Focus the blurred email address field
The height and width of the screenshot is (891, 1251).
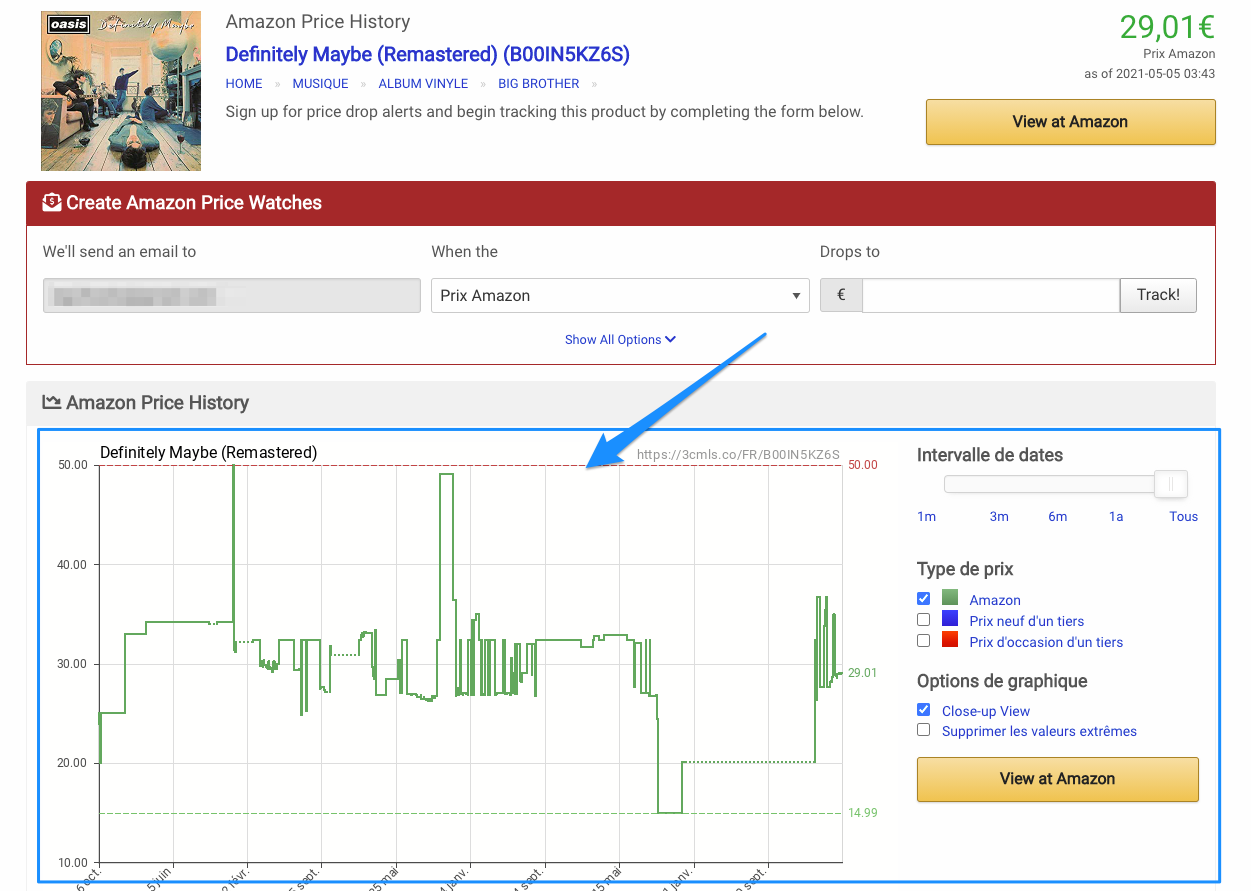click(x=232, y=296)
